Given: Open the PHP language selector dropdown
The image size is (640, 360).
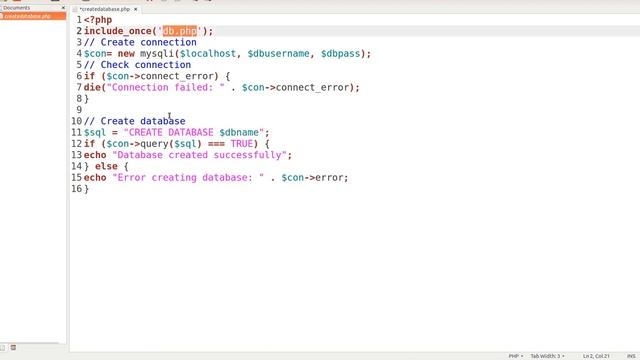Looking at the screenshot, I should tap(516, 356).
